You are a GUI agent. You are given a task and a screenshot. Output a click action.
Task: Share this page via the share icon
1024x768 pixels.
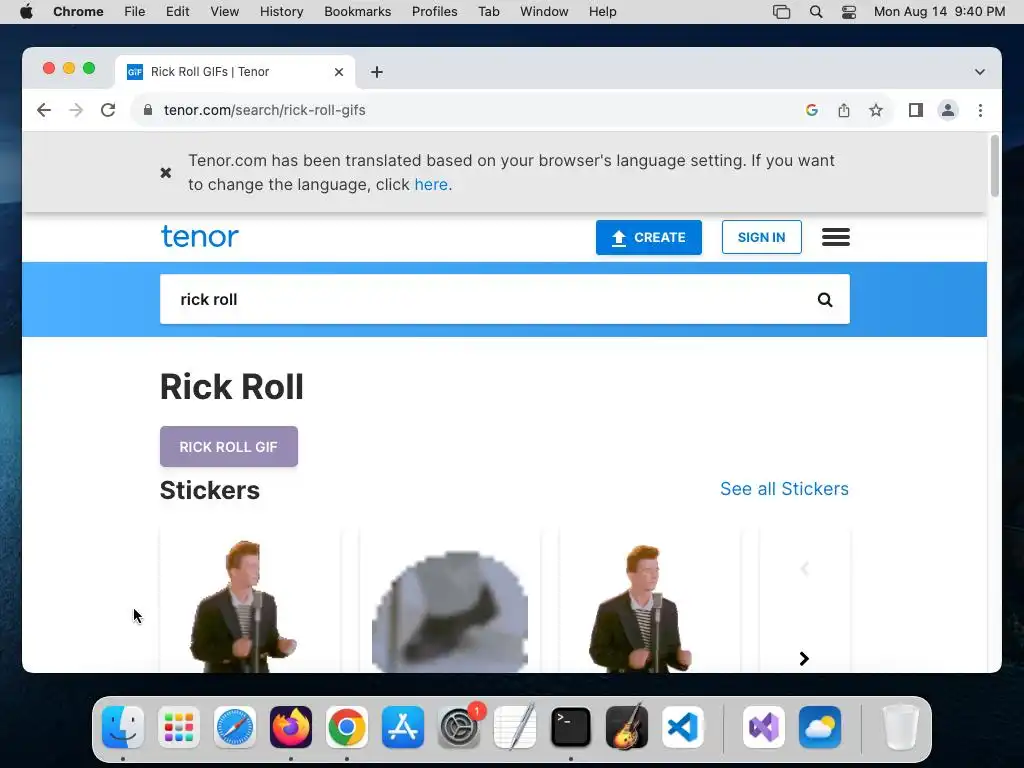(844, 110)
